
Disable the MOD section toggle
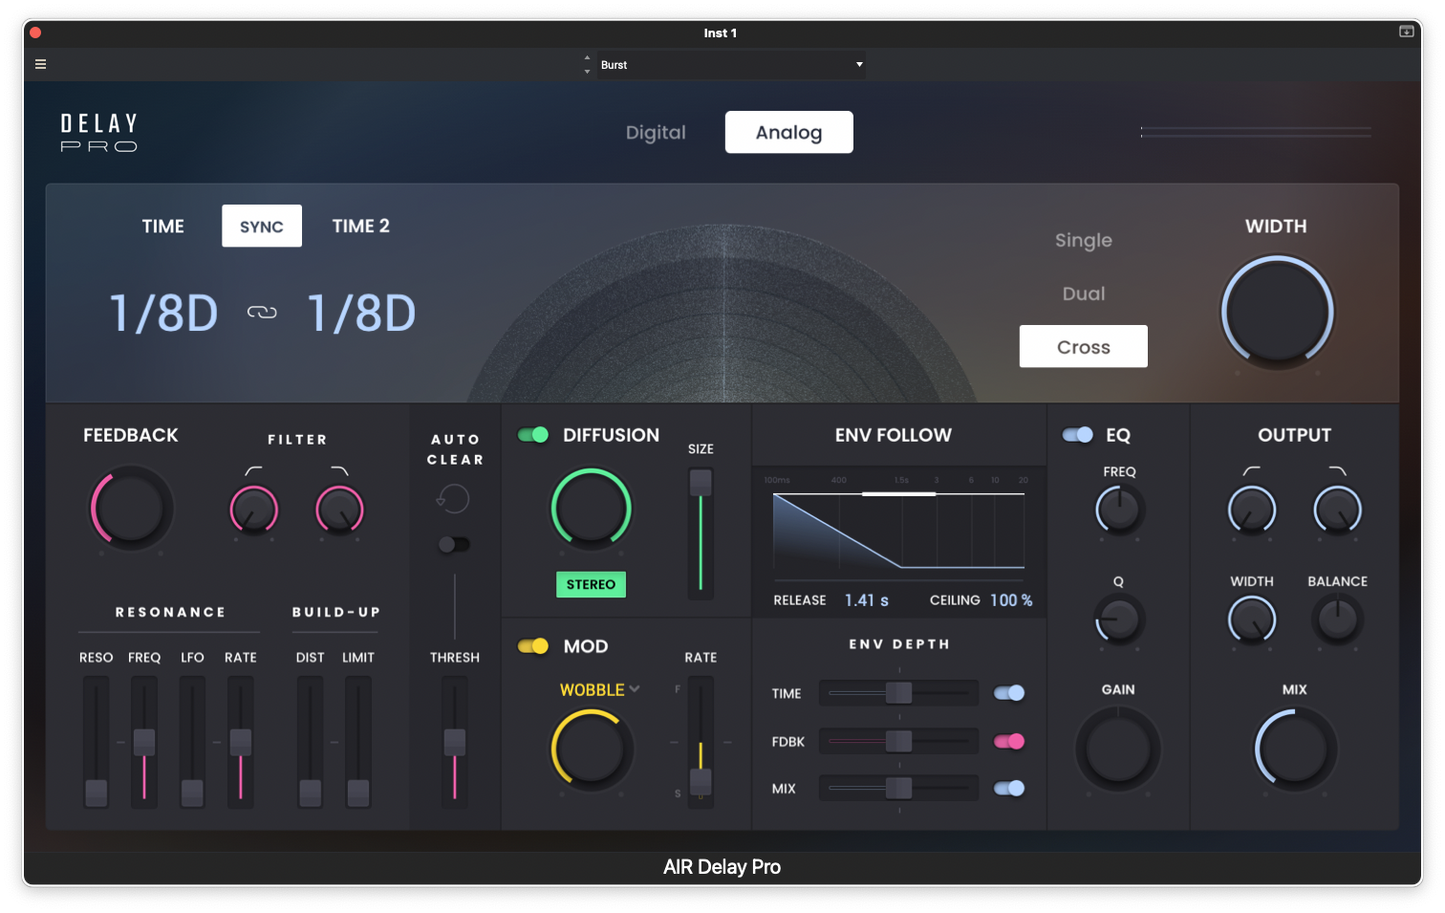pos(531,646)
